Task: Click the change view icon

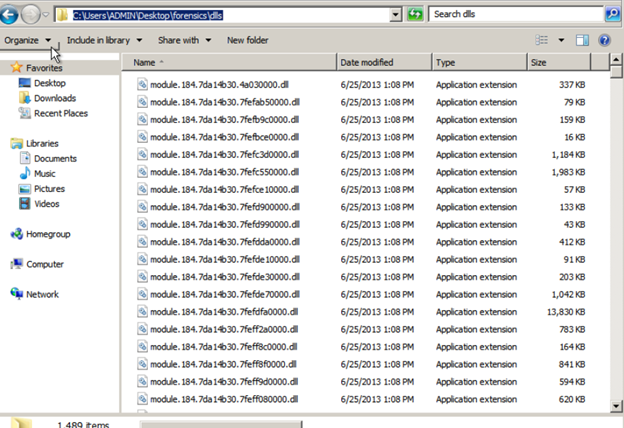Action: coord(543,40)
